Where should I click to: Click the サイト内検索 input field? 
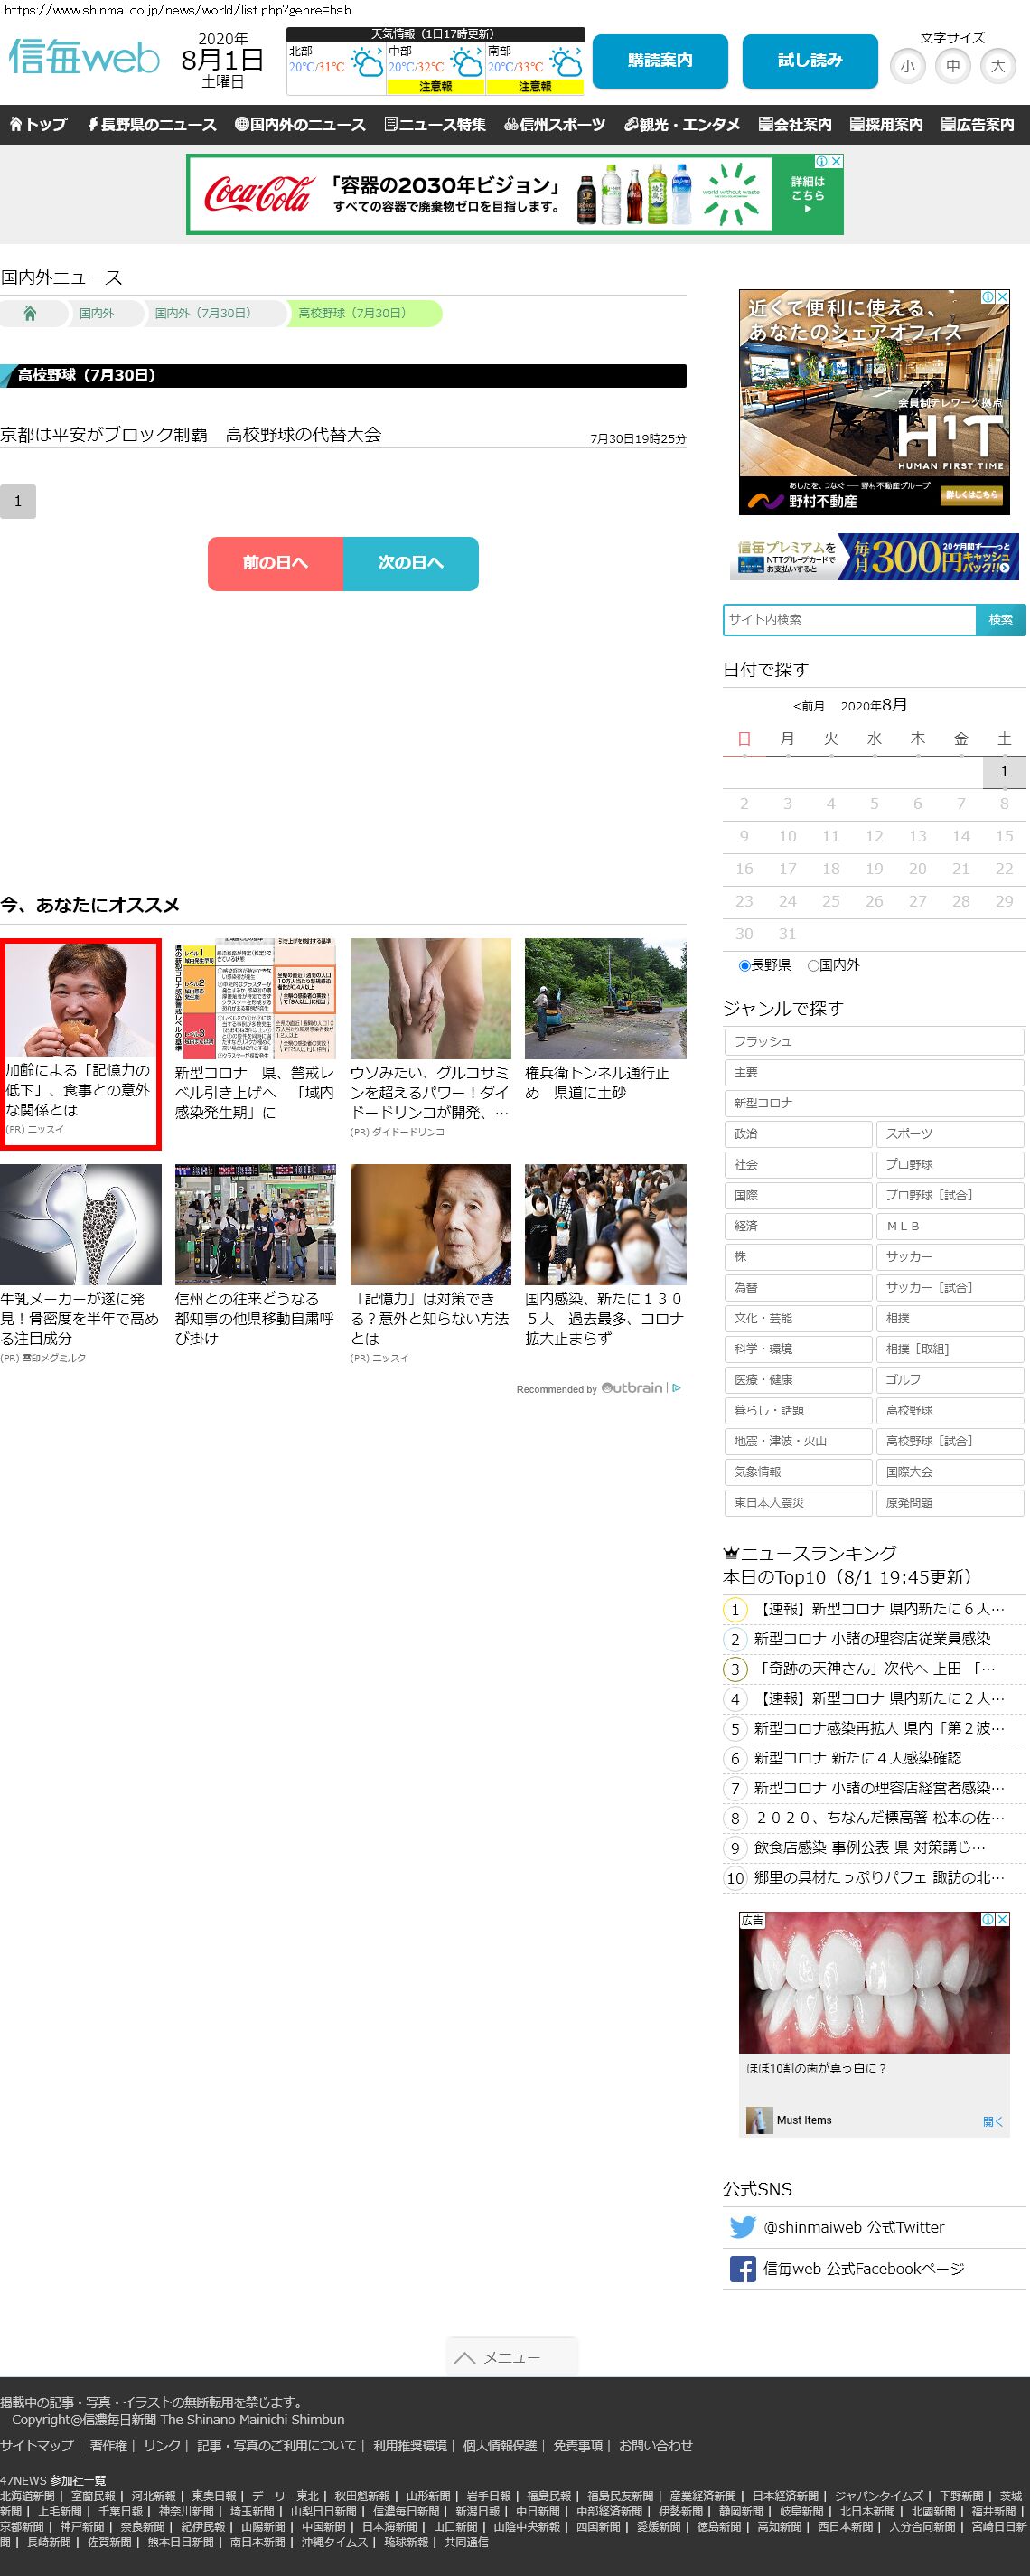pos(849,619)
